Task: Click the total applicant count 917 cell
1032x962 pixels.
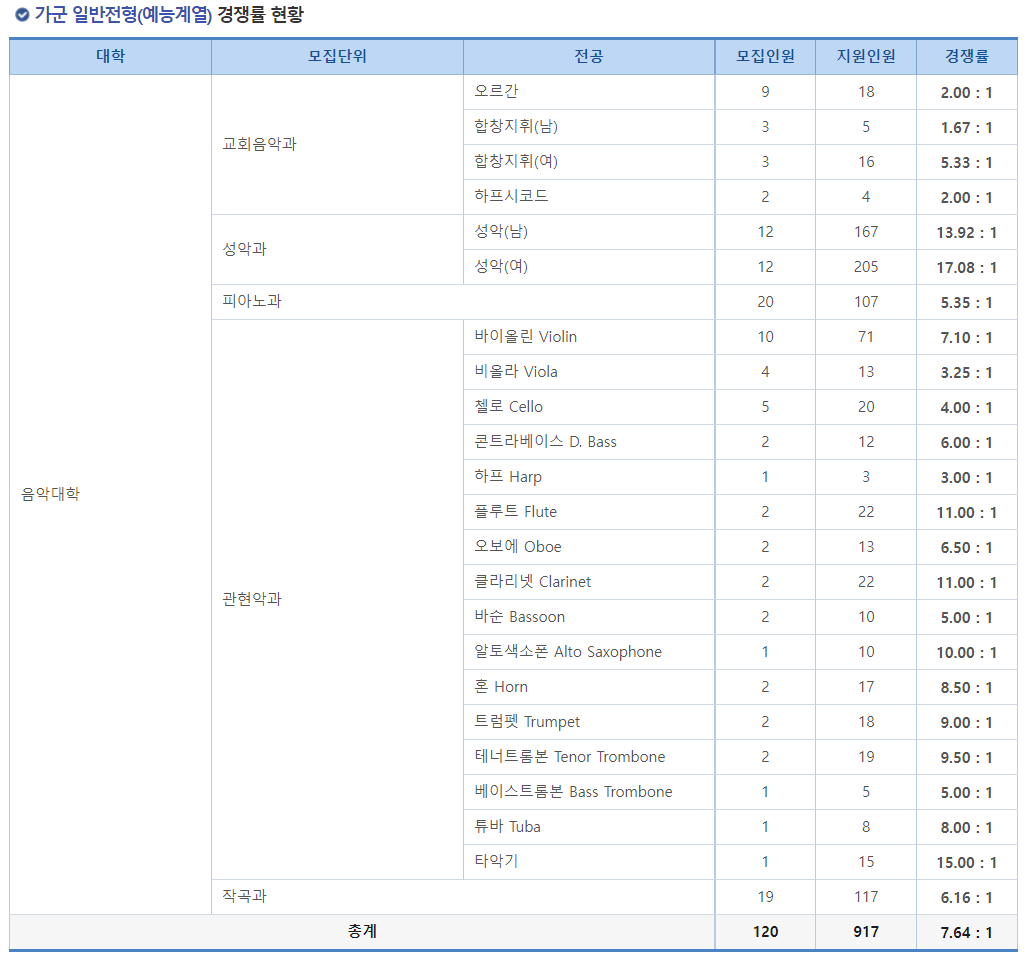Action: coord(866,931)
